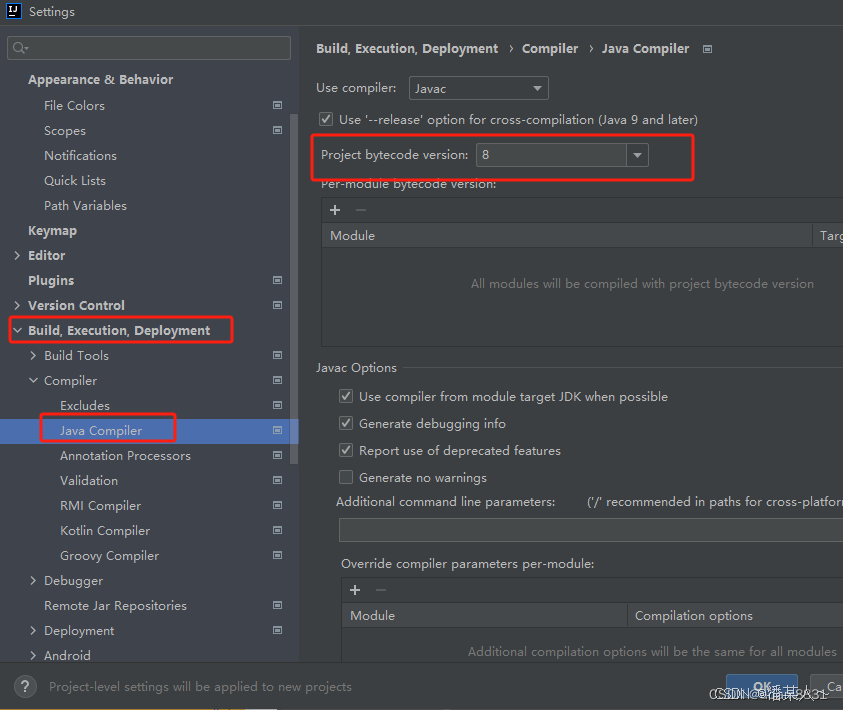Click project-level icon next to Compiler

click(x=277, y=380)
